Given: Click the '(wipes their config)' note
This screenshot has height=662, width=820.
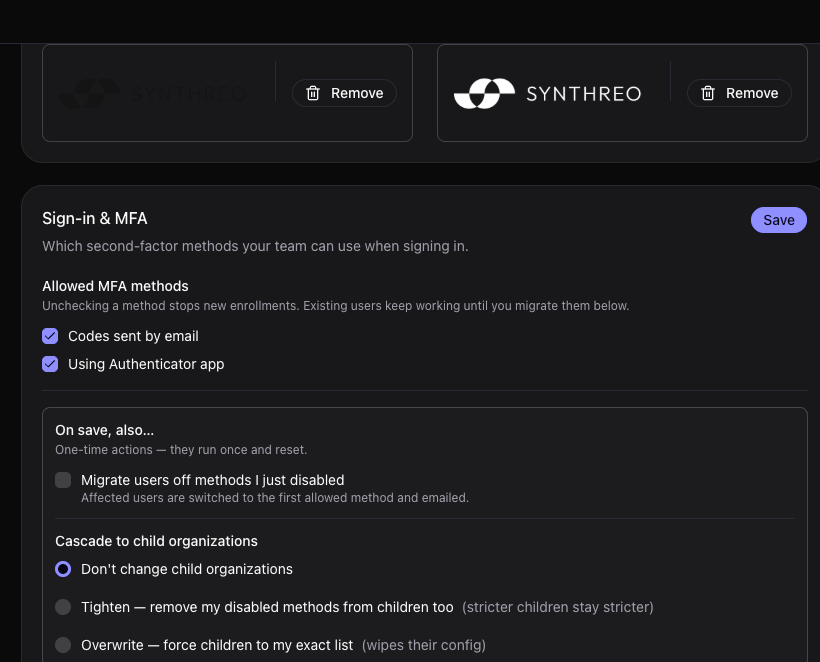Looking at the screenshot, I should pyautogui.click(x=424, y=645).
